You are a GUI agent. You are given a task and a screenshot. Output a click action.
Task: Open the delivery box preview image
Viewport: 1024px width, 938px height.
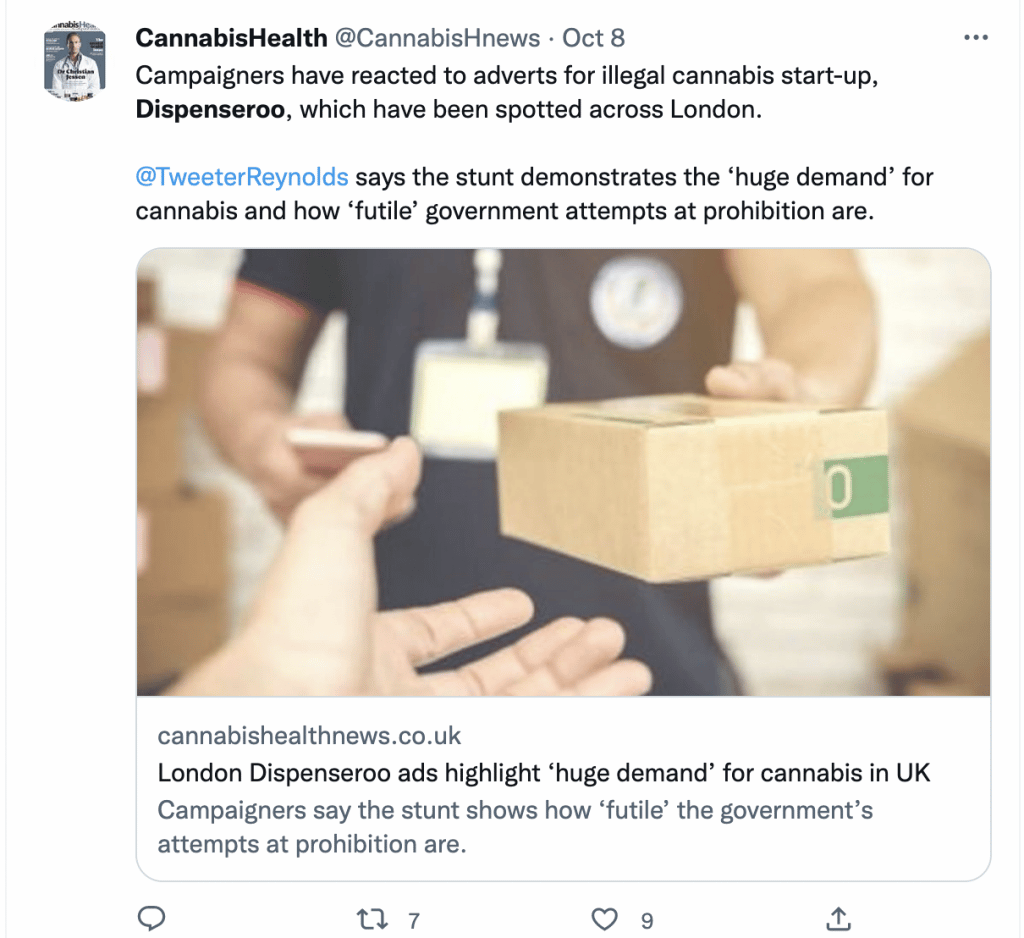[564, 472]
